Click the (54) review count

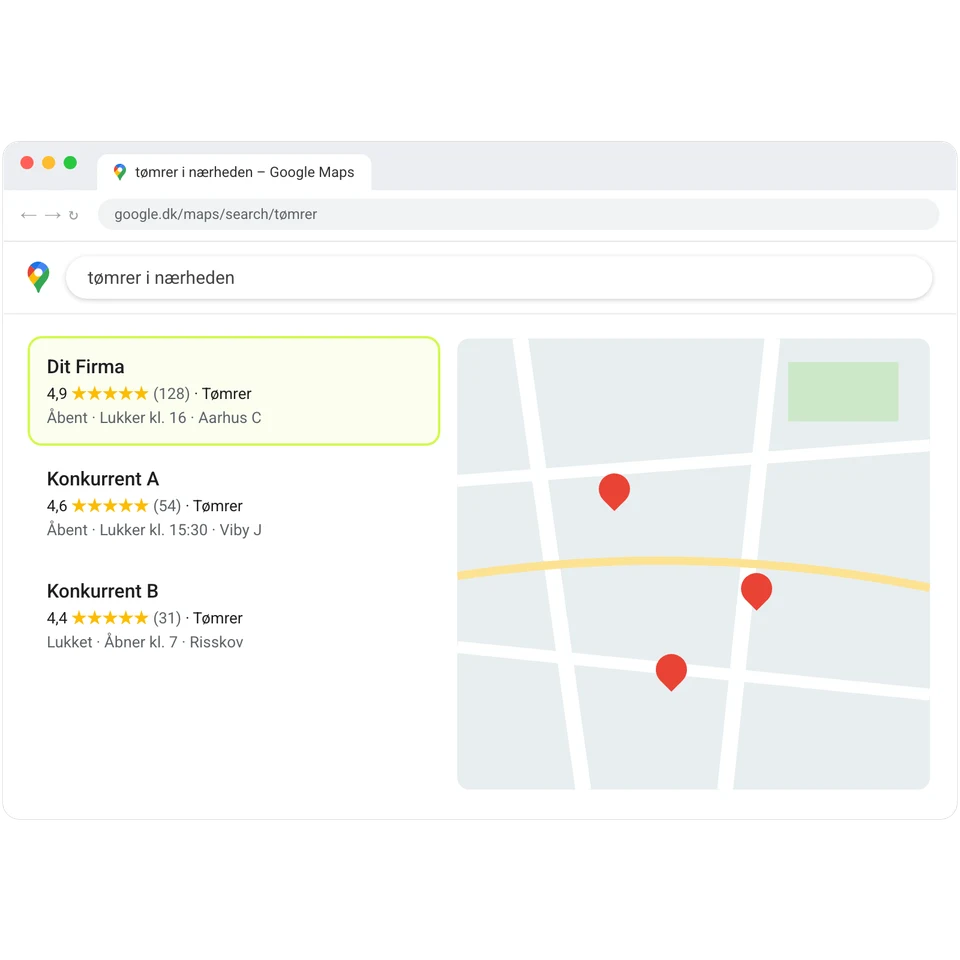(167, 505)
